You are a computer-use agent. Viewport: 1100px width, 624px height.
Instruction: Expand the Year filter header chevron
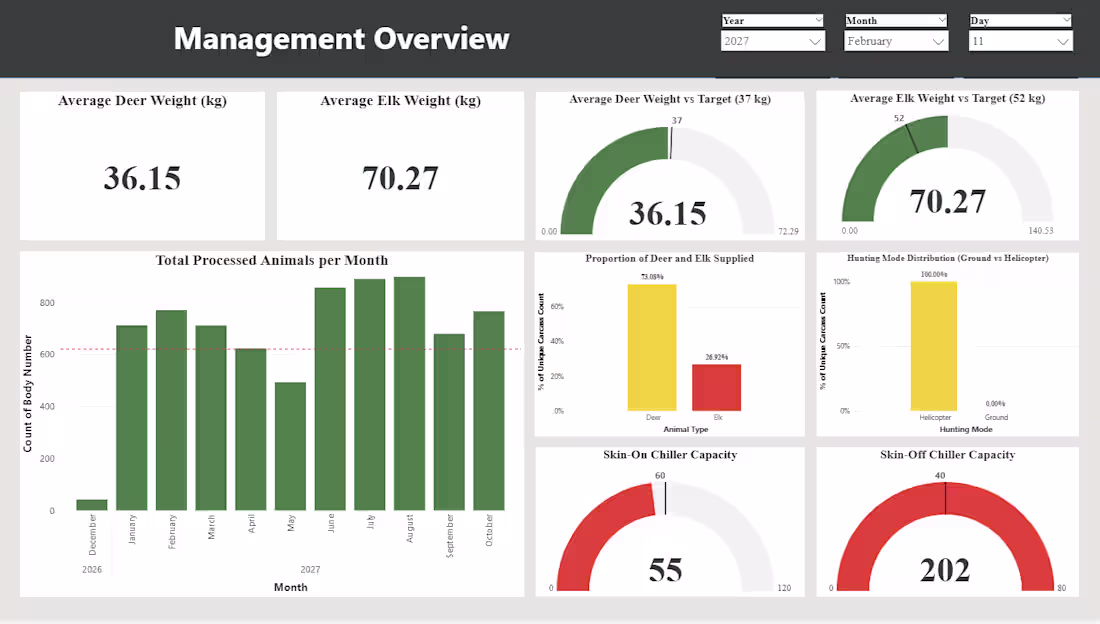click(819, 20)
